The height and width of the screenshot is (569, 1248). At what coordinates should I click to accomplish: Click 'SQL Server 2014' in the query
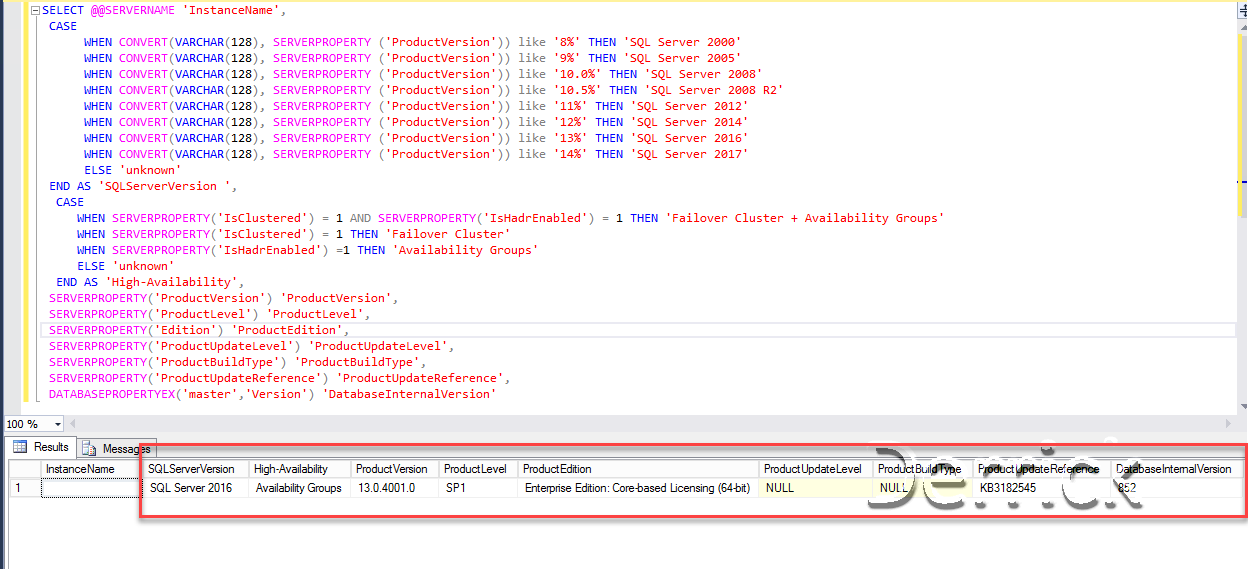point(689,122)
